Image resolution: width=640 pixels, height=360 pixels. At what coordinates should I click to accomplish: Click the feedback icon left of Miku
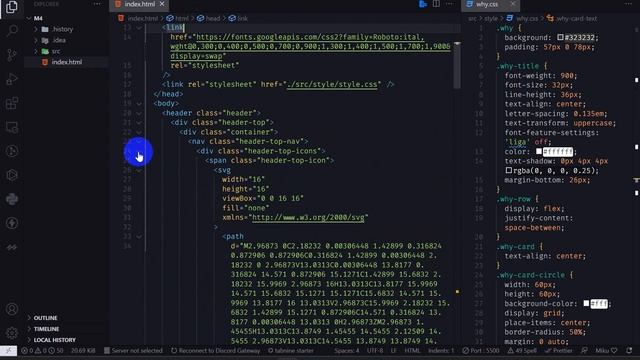click(x=584, y=350)
